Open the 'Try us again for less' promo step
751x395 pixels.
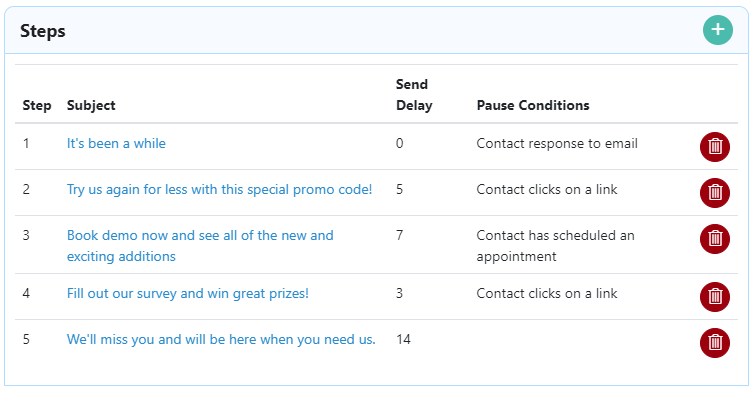tap(219, 189)
